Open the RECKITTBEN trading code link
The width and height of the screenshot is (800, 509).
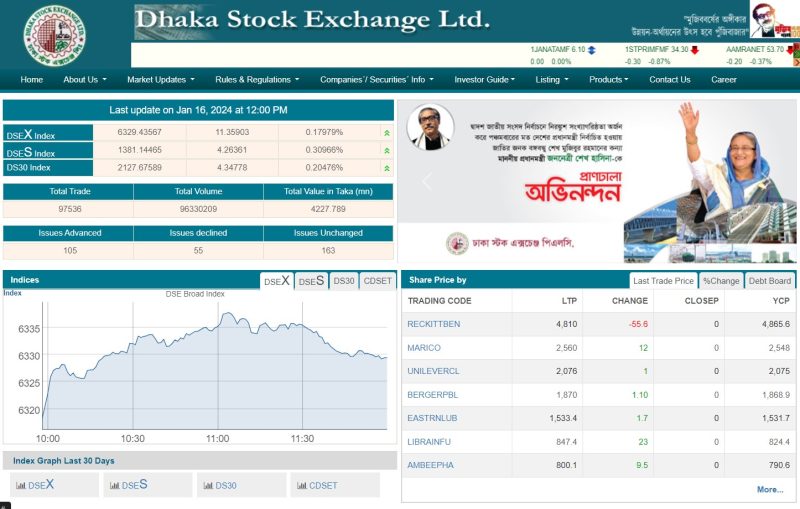click(x=434, y=324)
